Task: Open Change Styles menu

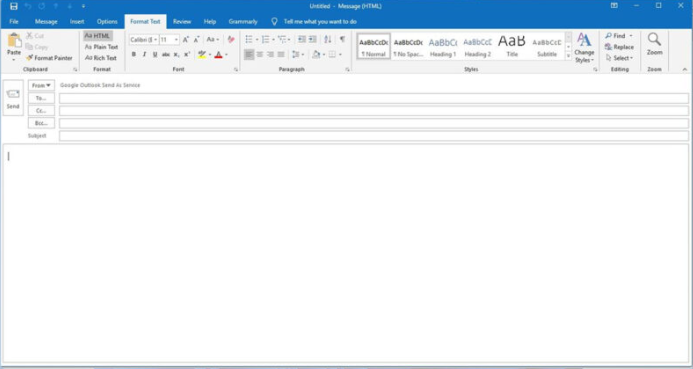Action: tap(584, 48)
